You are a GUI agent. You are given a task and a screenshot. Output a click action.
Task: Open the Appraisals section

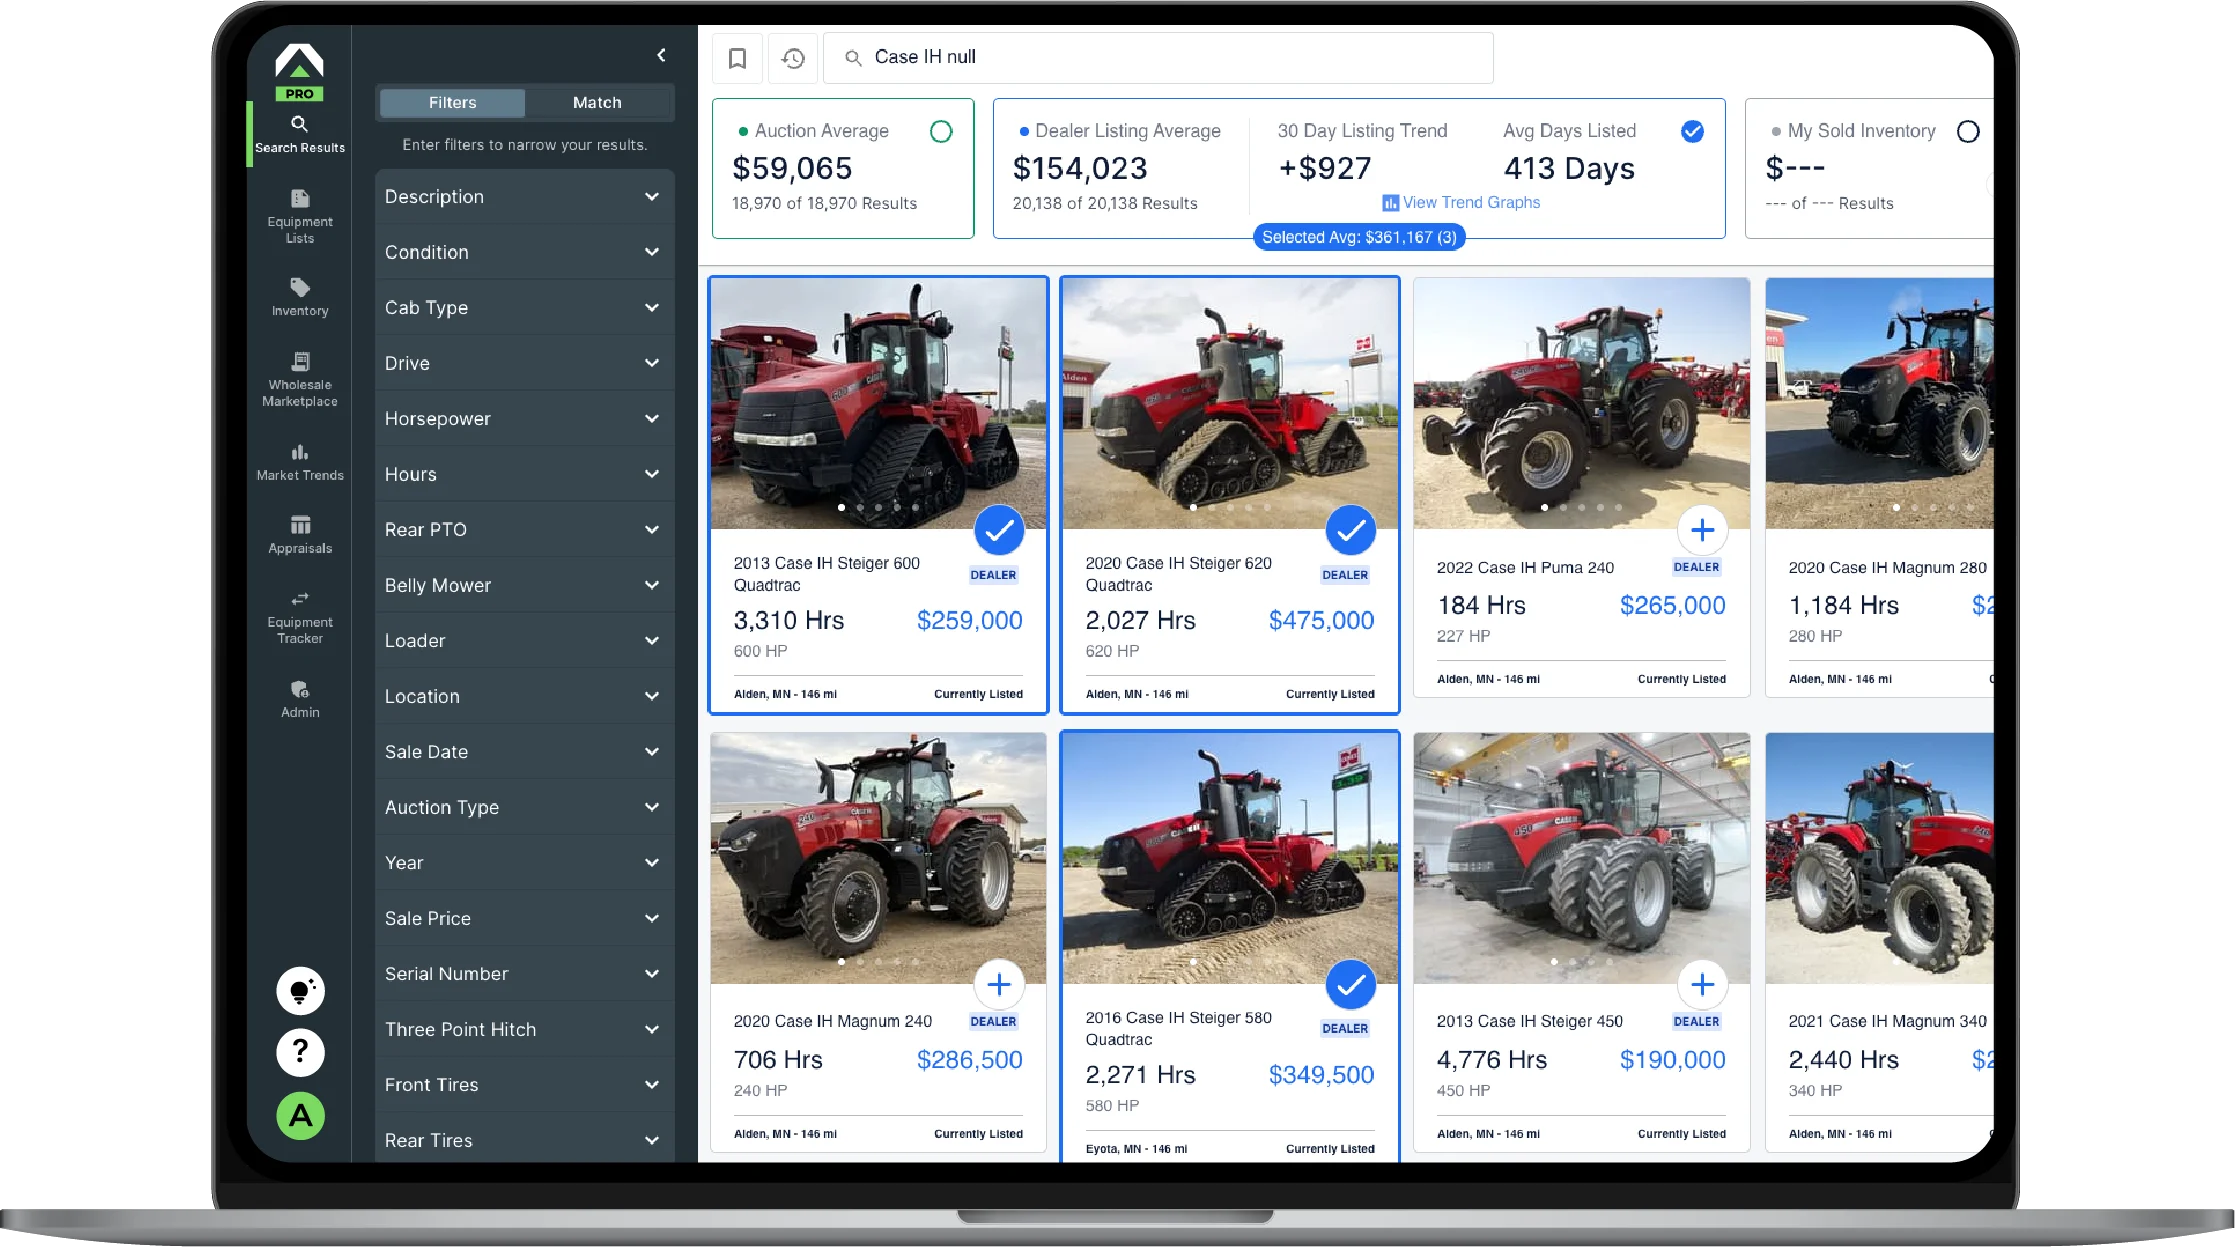[x=299, y=535]
